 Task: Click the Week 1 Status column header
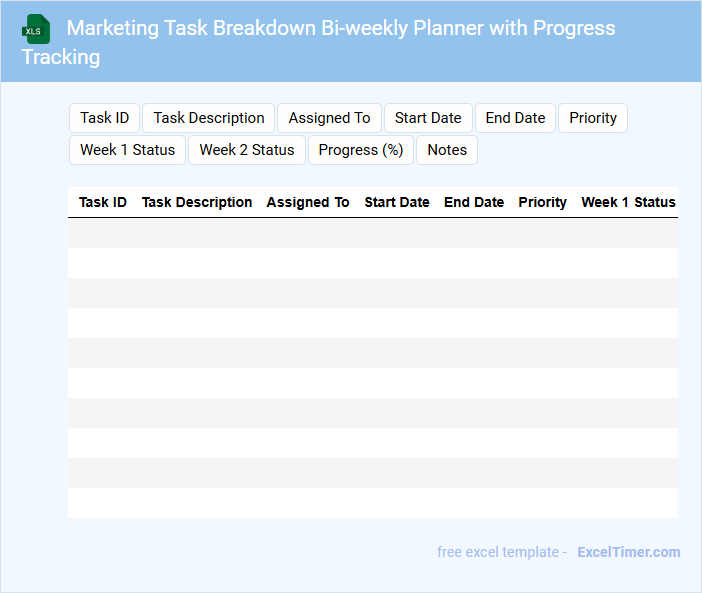[x=628, y=202]
